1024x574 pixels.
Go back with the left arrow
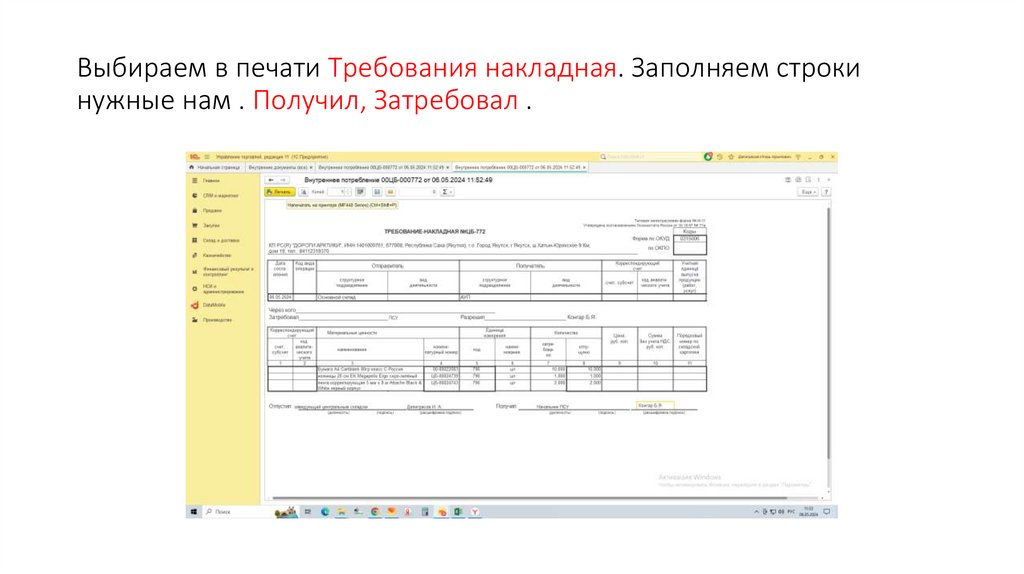click(270, 180)
